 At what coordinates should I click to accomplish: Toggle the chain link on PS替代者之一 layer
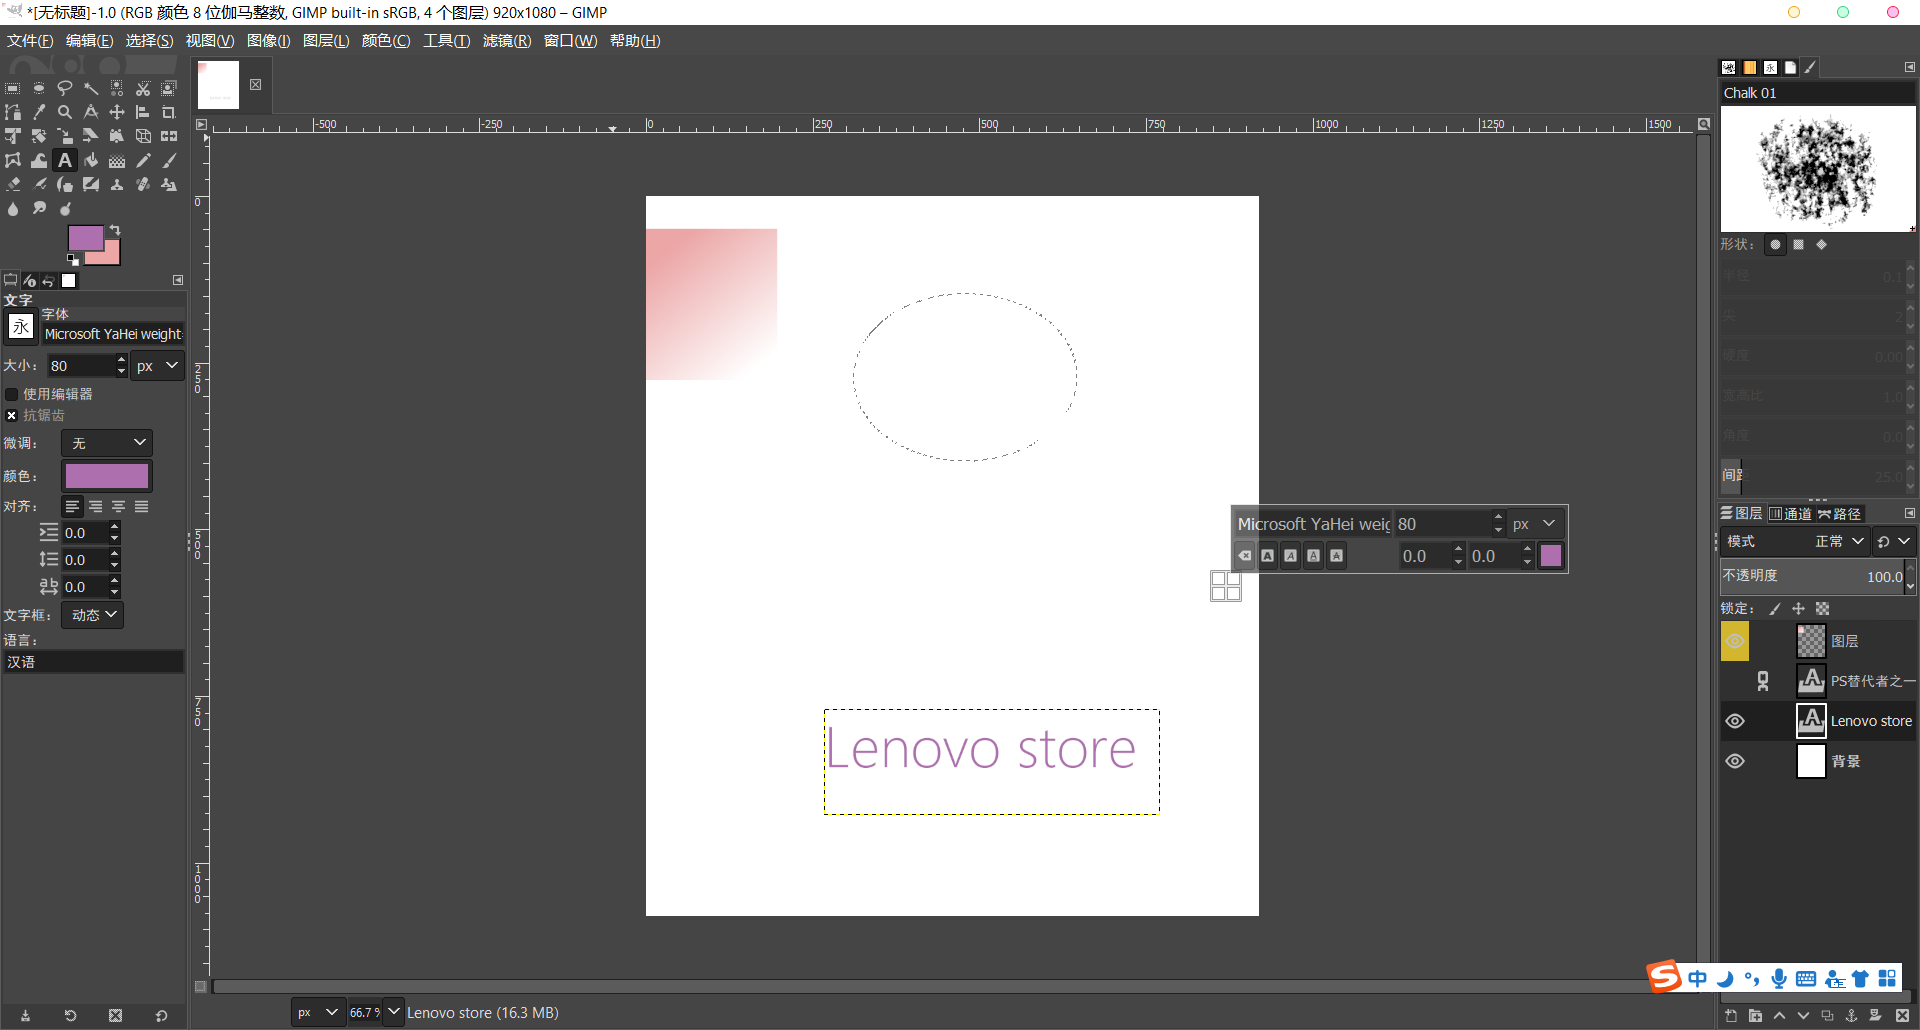pos(1763,681)
